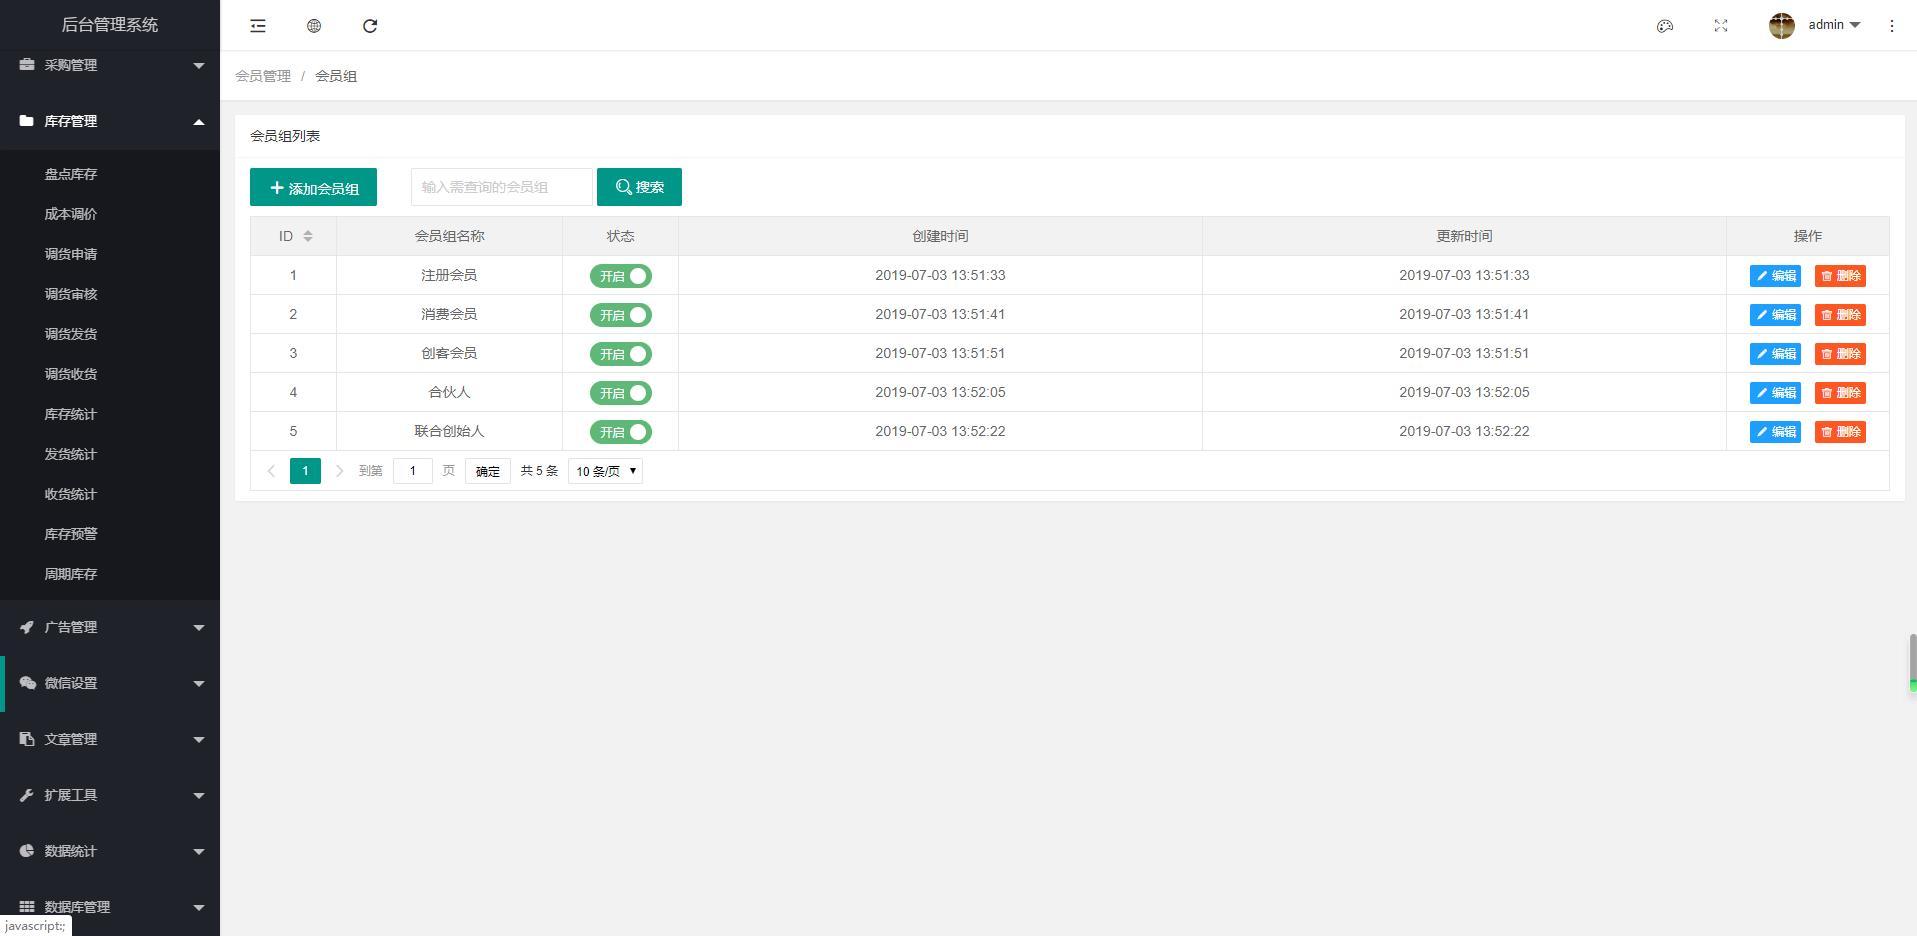Open the 10 条/页 page size dropdown
Viewport: 1917px width, 936px height.
[605, 471]
